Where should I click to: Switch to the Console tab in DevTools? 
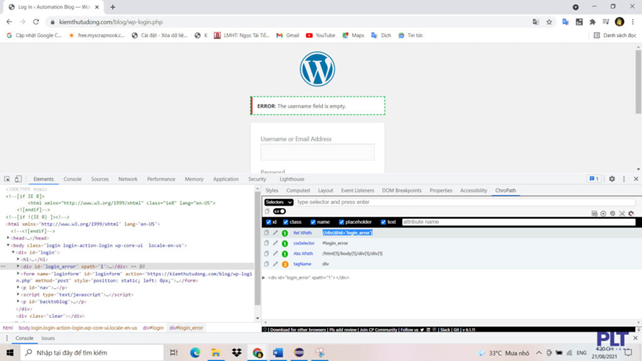pyautogui.click(x=72, y=179)
